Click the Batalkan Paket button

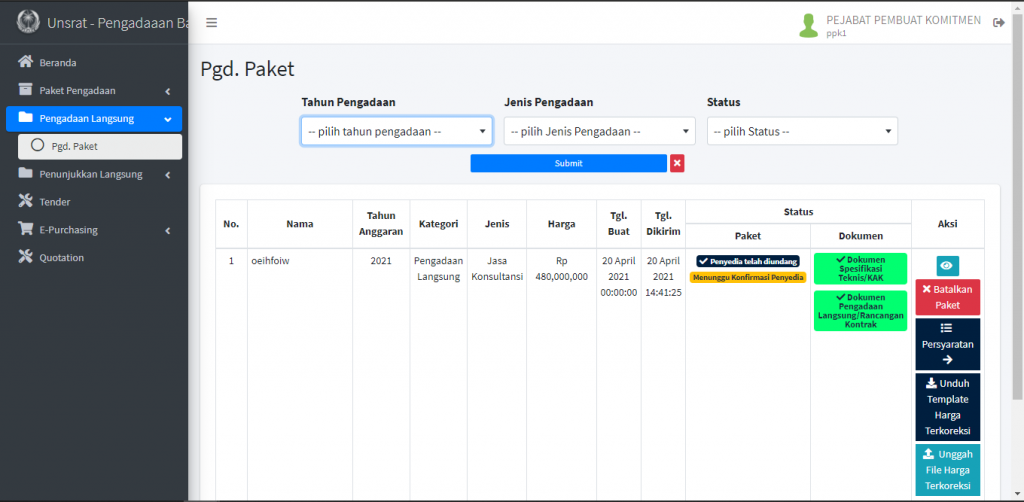click(947, 297)
